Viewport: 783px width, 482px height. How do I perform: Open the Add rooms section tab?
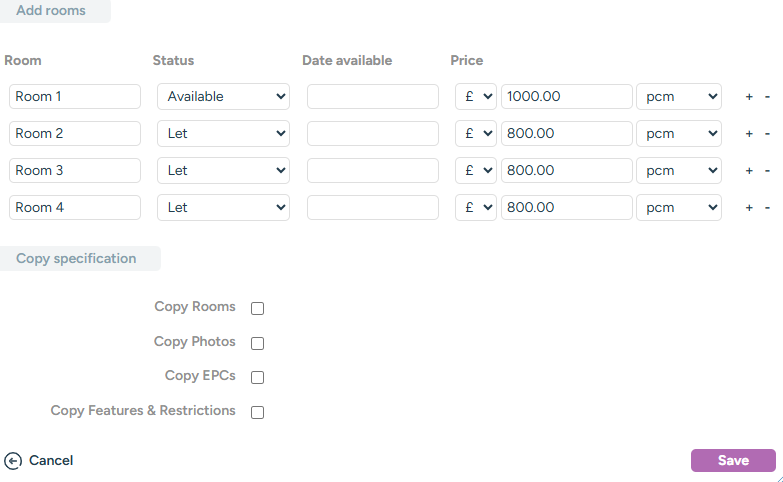(51, 11)
